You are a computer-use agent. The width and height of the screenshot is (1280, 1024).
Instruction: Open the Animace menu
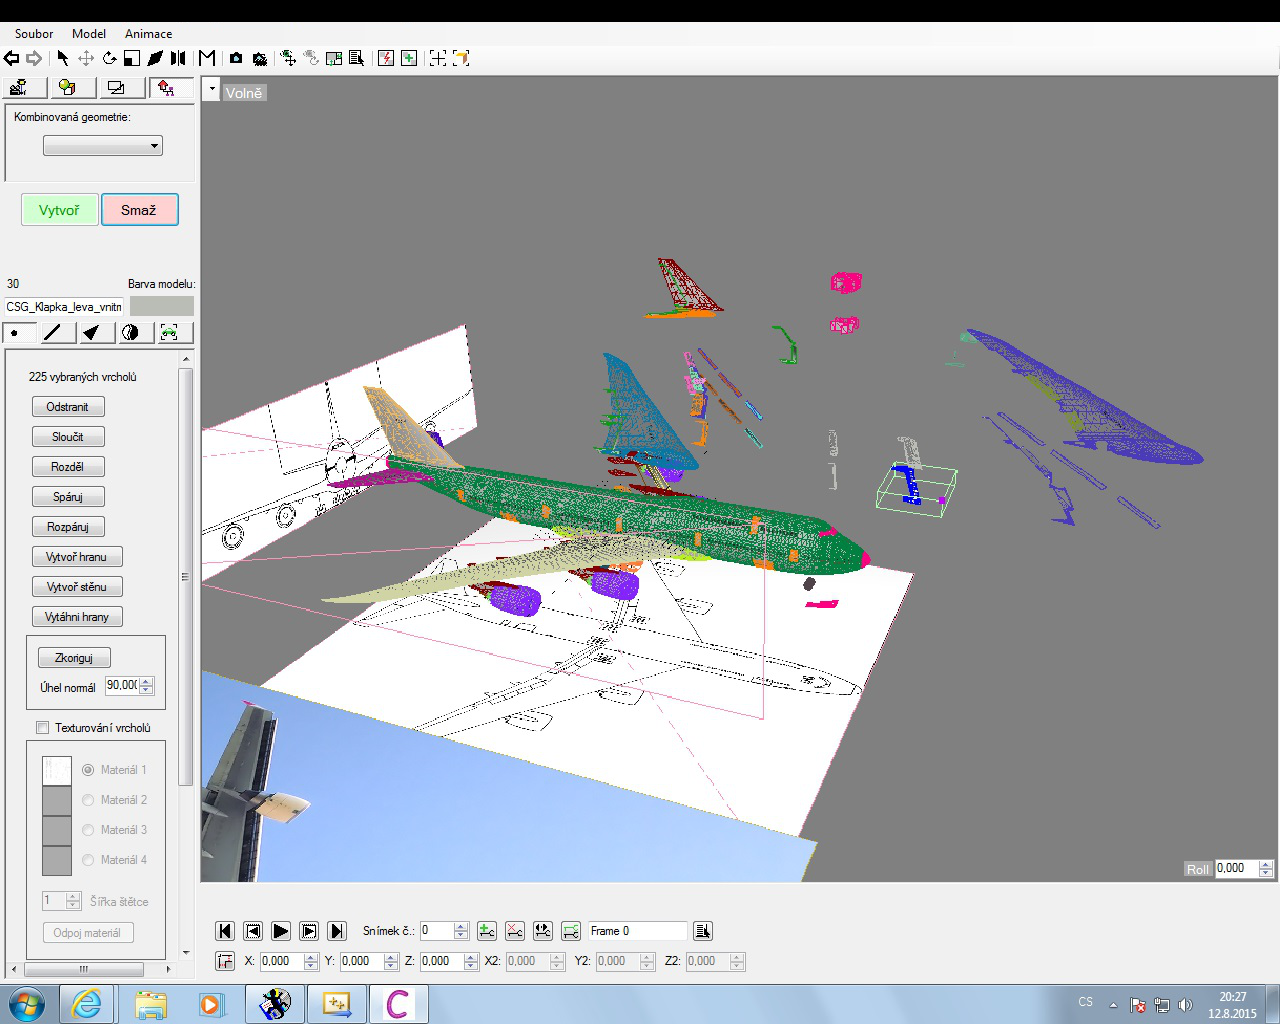point(148,34)
